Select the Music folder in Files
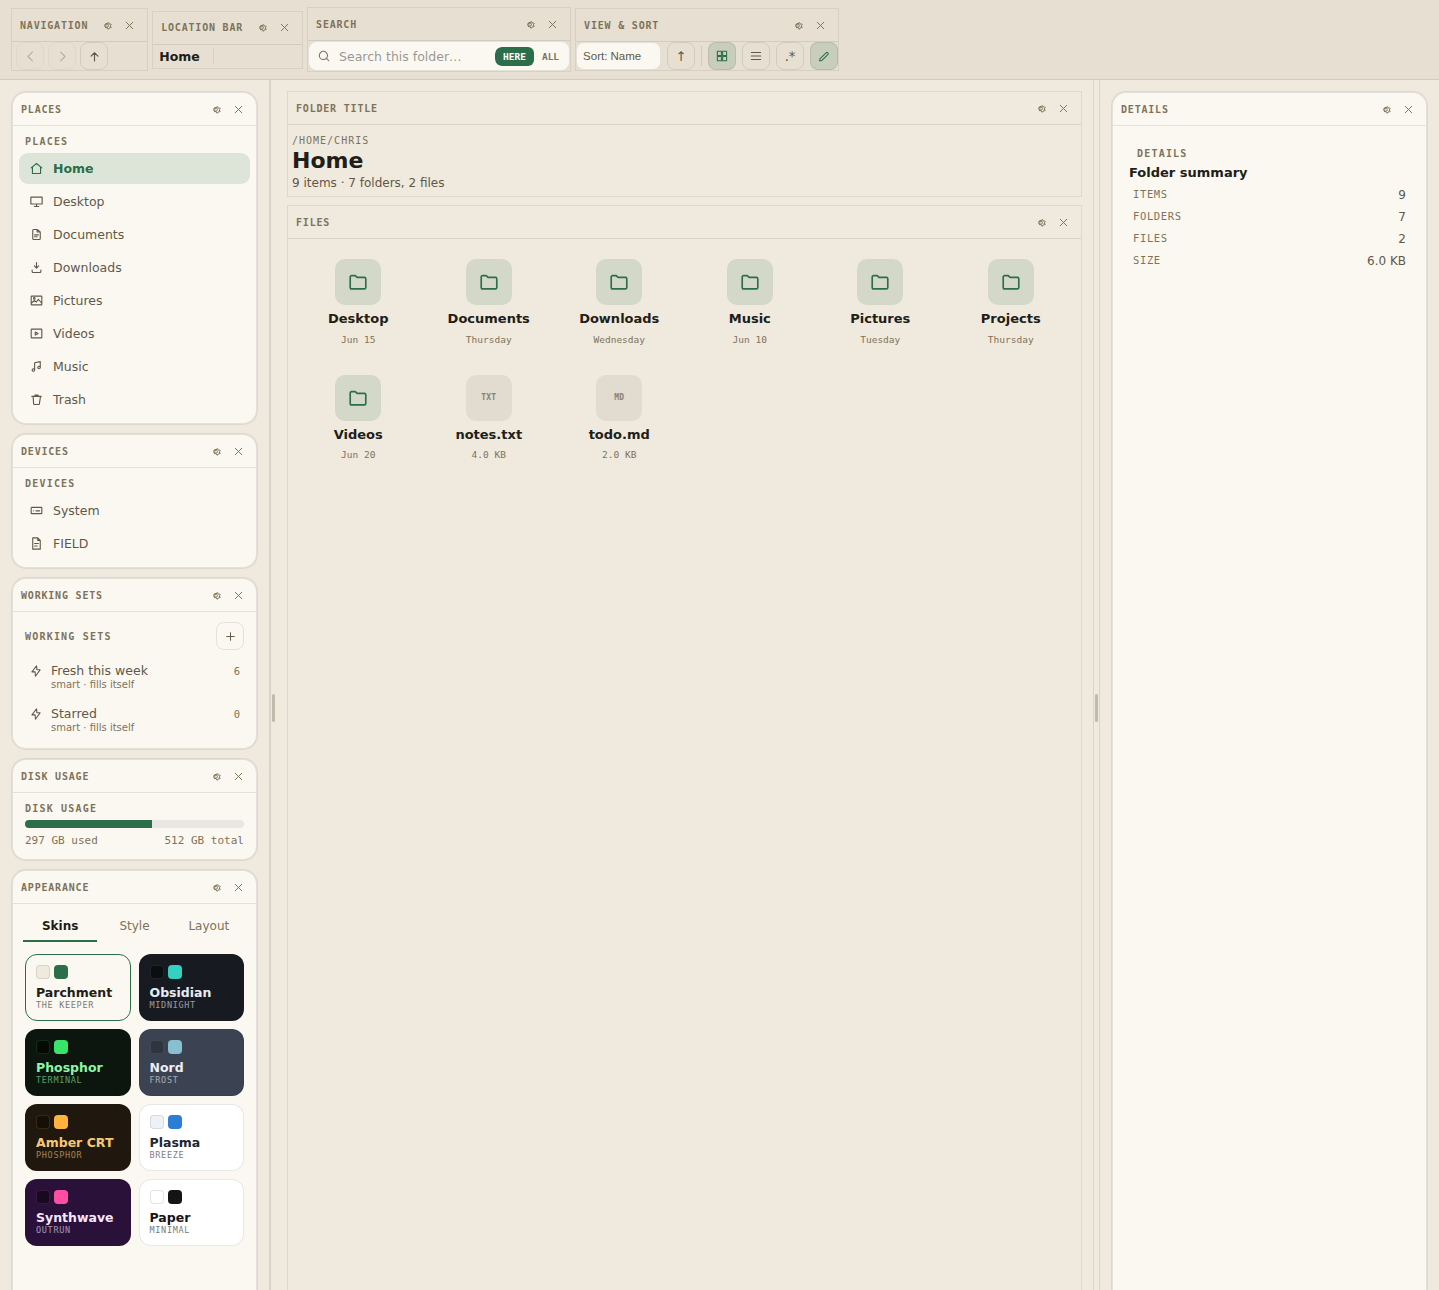 pos(750,302)
